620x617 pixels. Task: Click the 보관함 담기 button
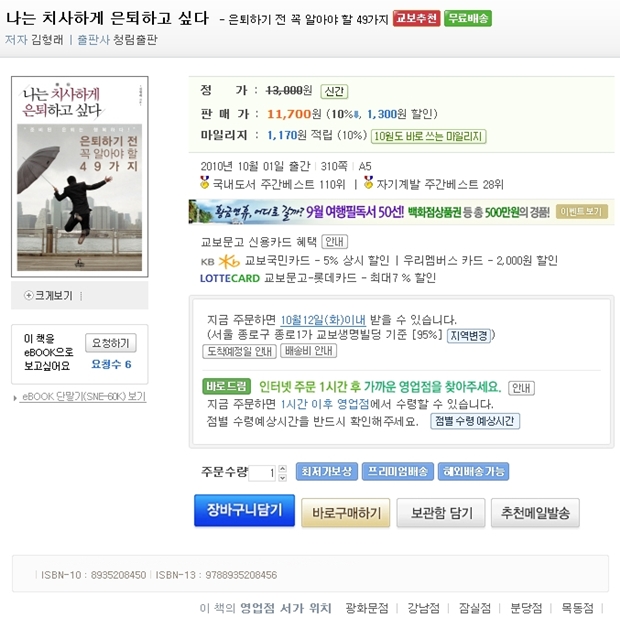(441, 513)
